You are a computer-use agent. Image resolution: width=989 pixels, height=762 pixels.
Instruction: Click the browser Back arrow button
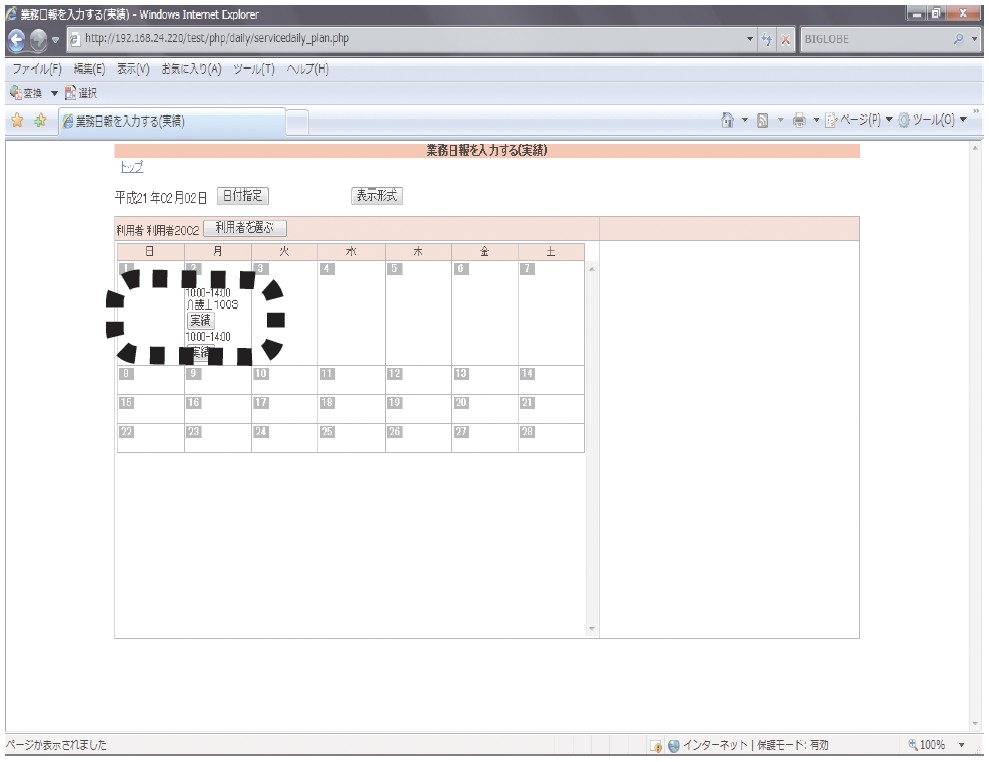point(14,38)
